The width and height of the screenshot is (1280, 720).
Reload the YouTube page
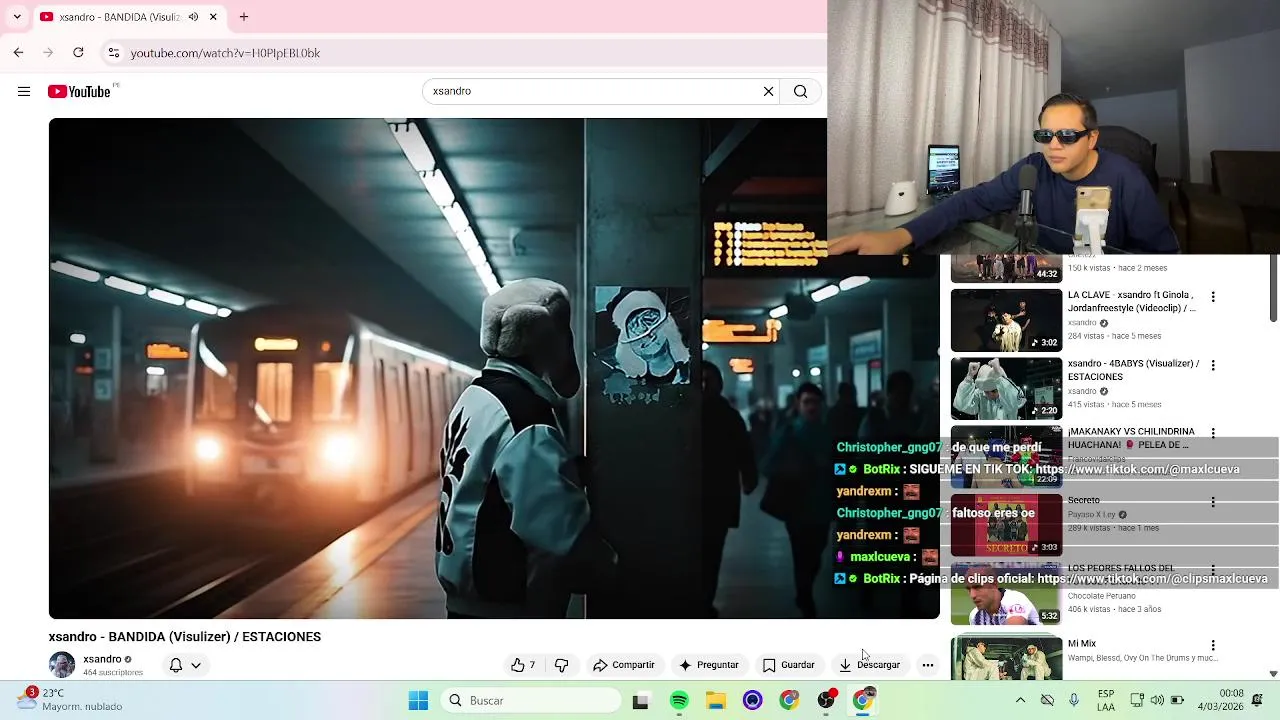(x=78, y=52)
